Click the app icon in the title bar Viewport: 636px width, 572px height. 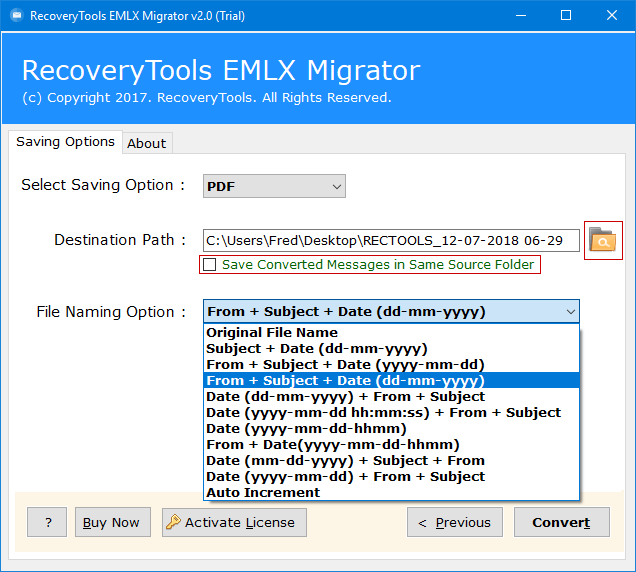click(17, 16)
